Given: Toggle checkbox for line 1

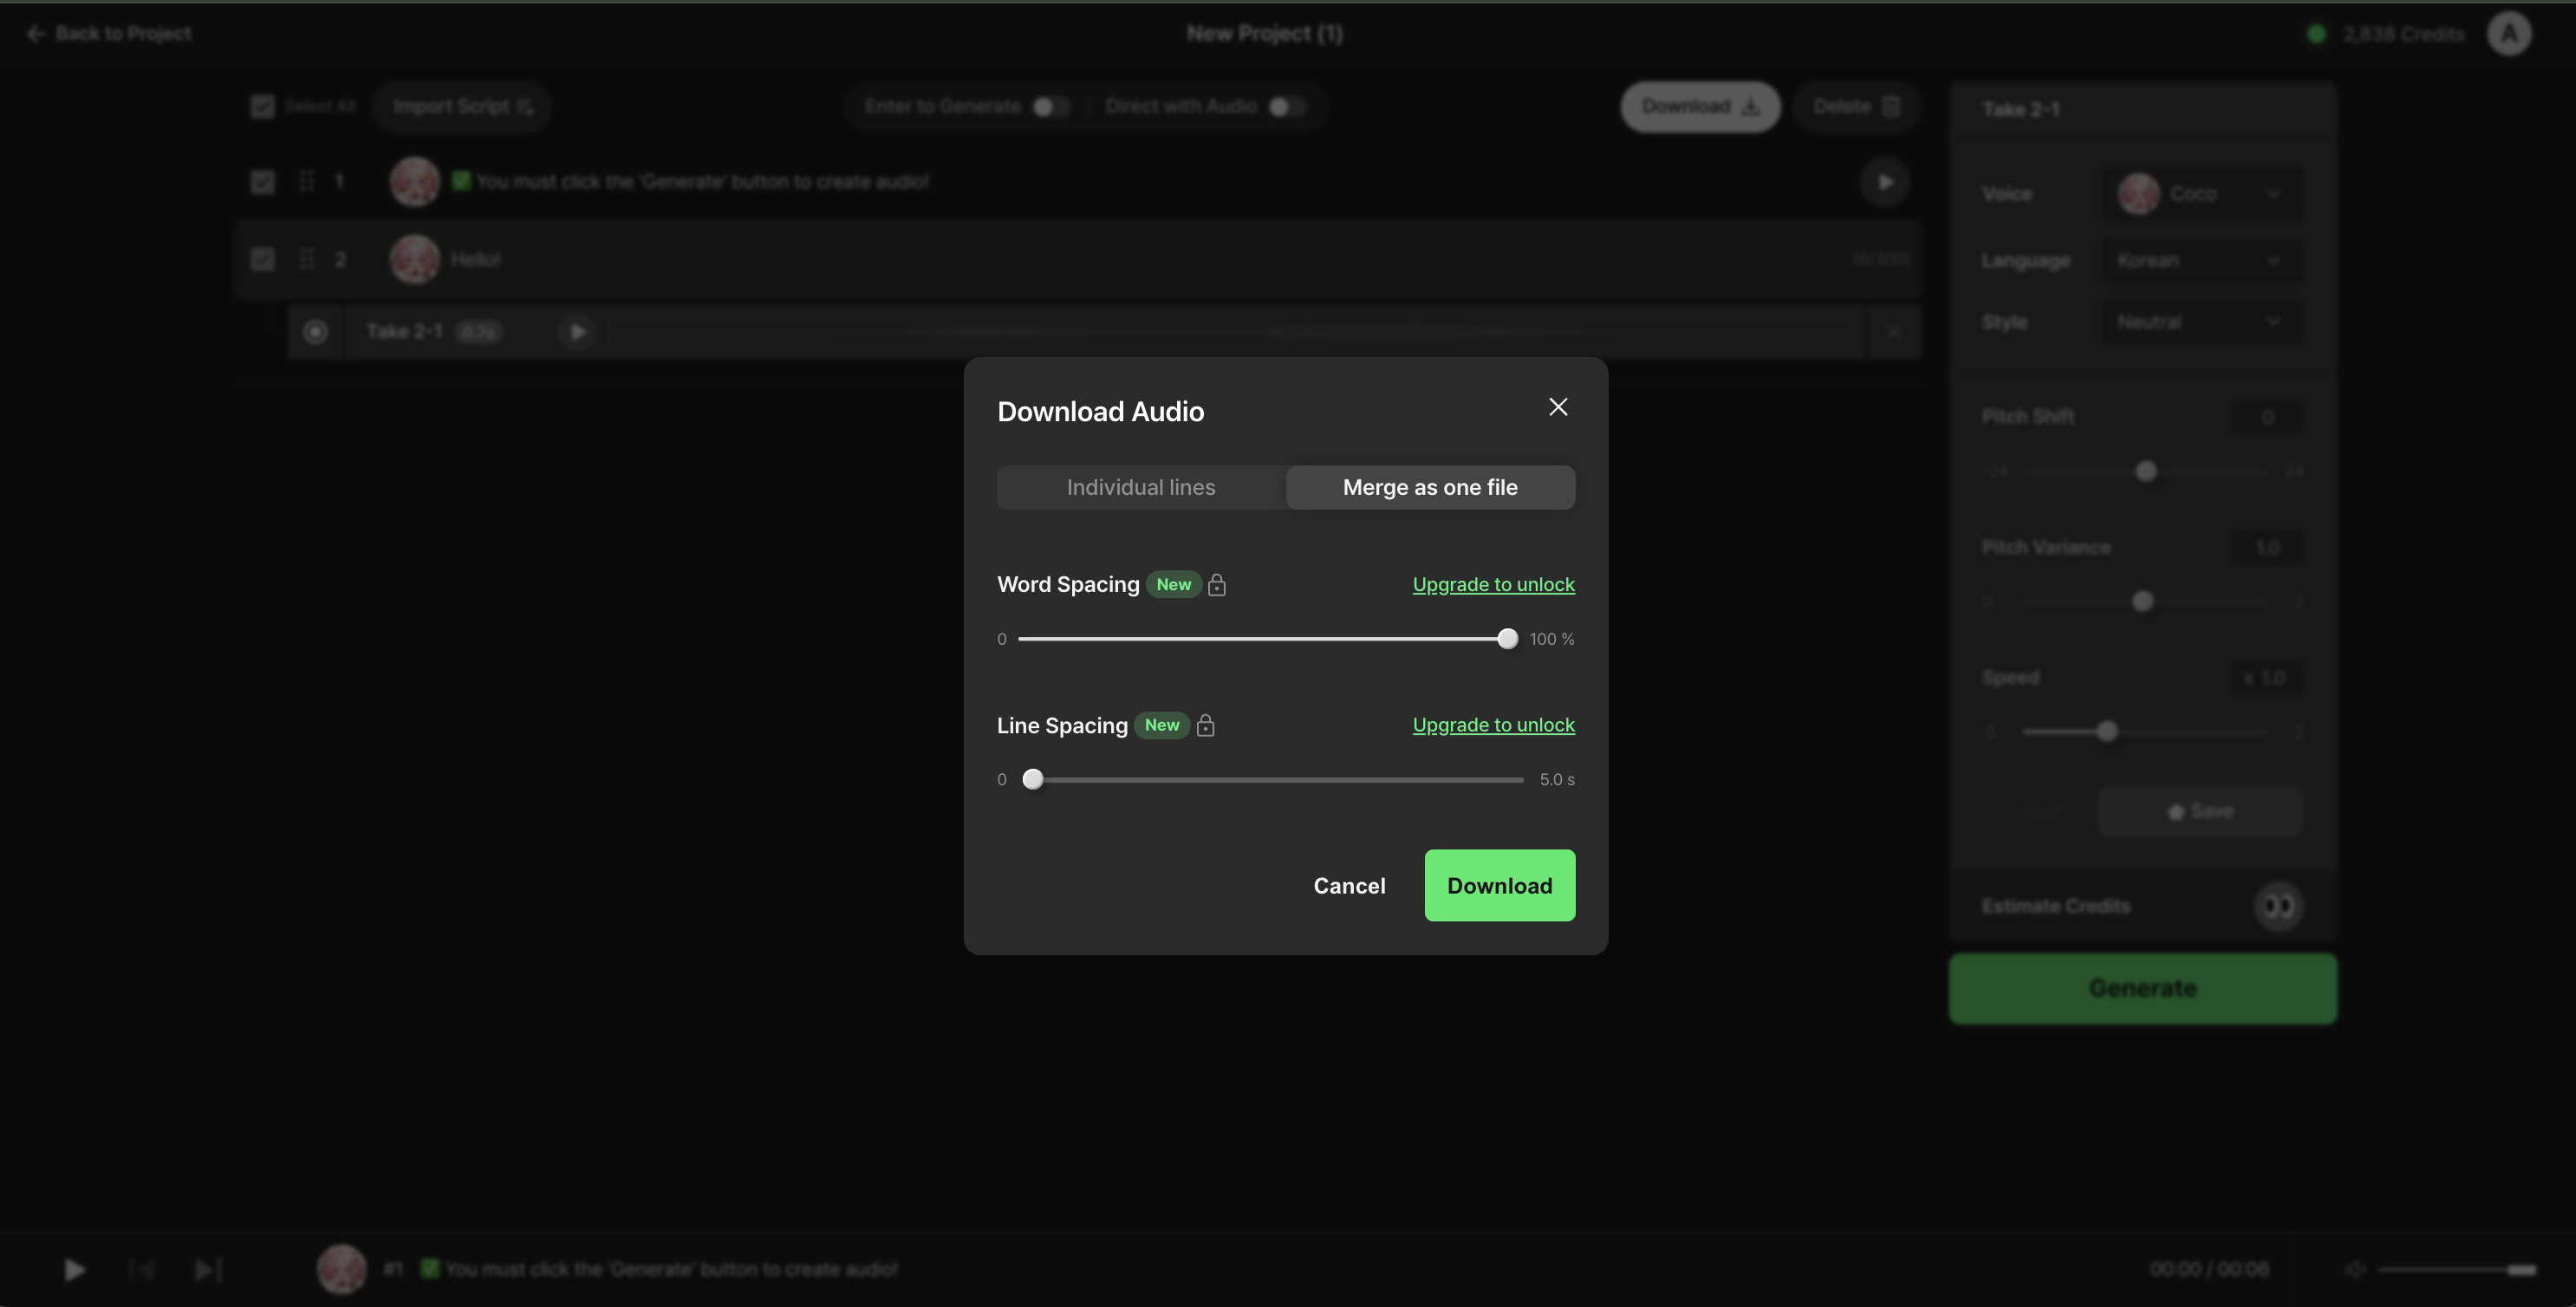Looking at the screenshot, I should pos(262,181).
